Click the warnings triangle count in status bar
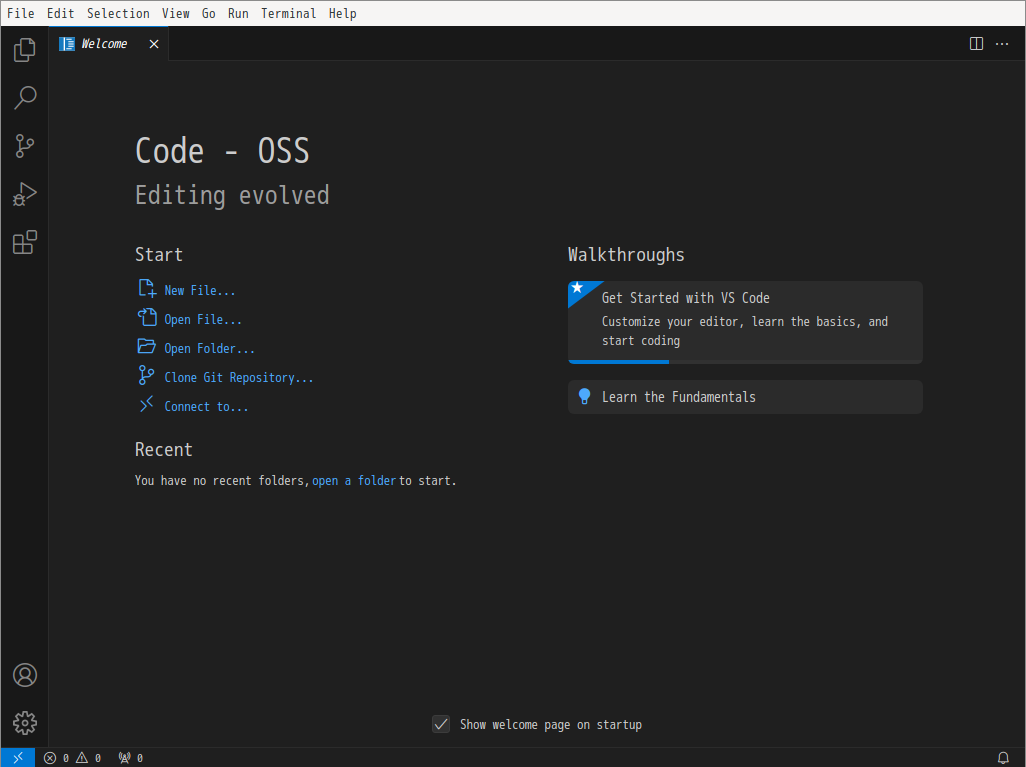 pos(88,758)
